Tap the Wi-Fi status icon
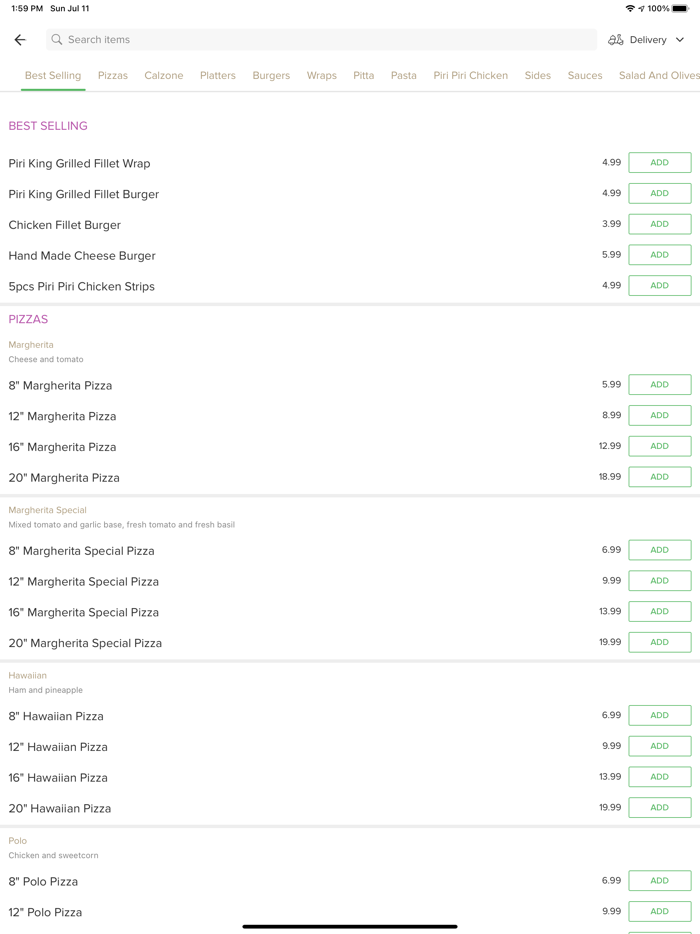This screenshot has height=934, width=700. (x=630, y=8)
